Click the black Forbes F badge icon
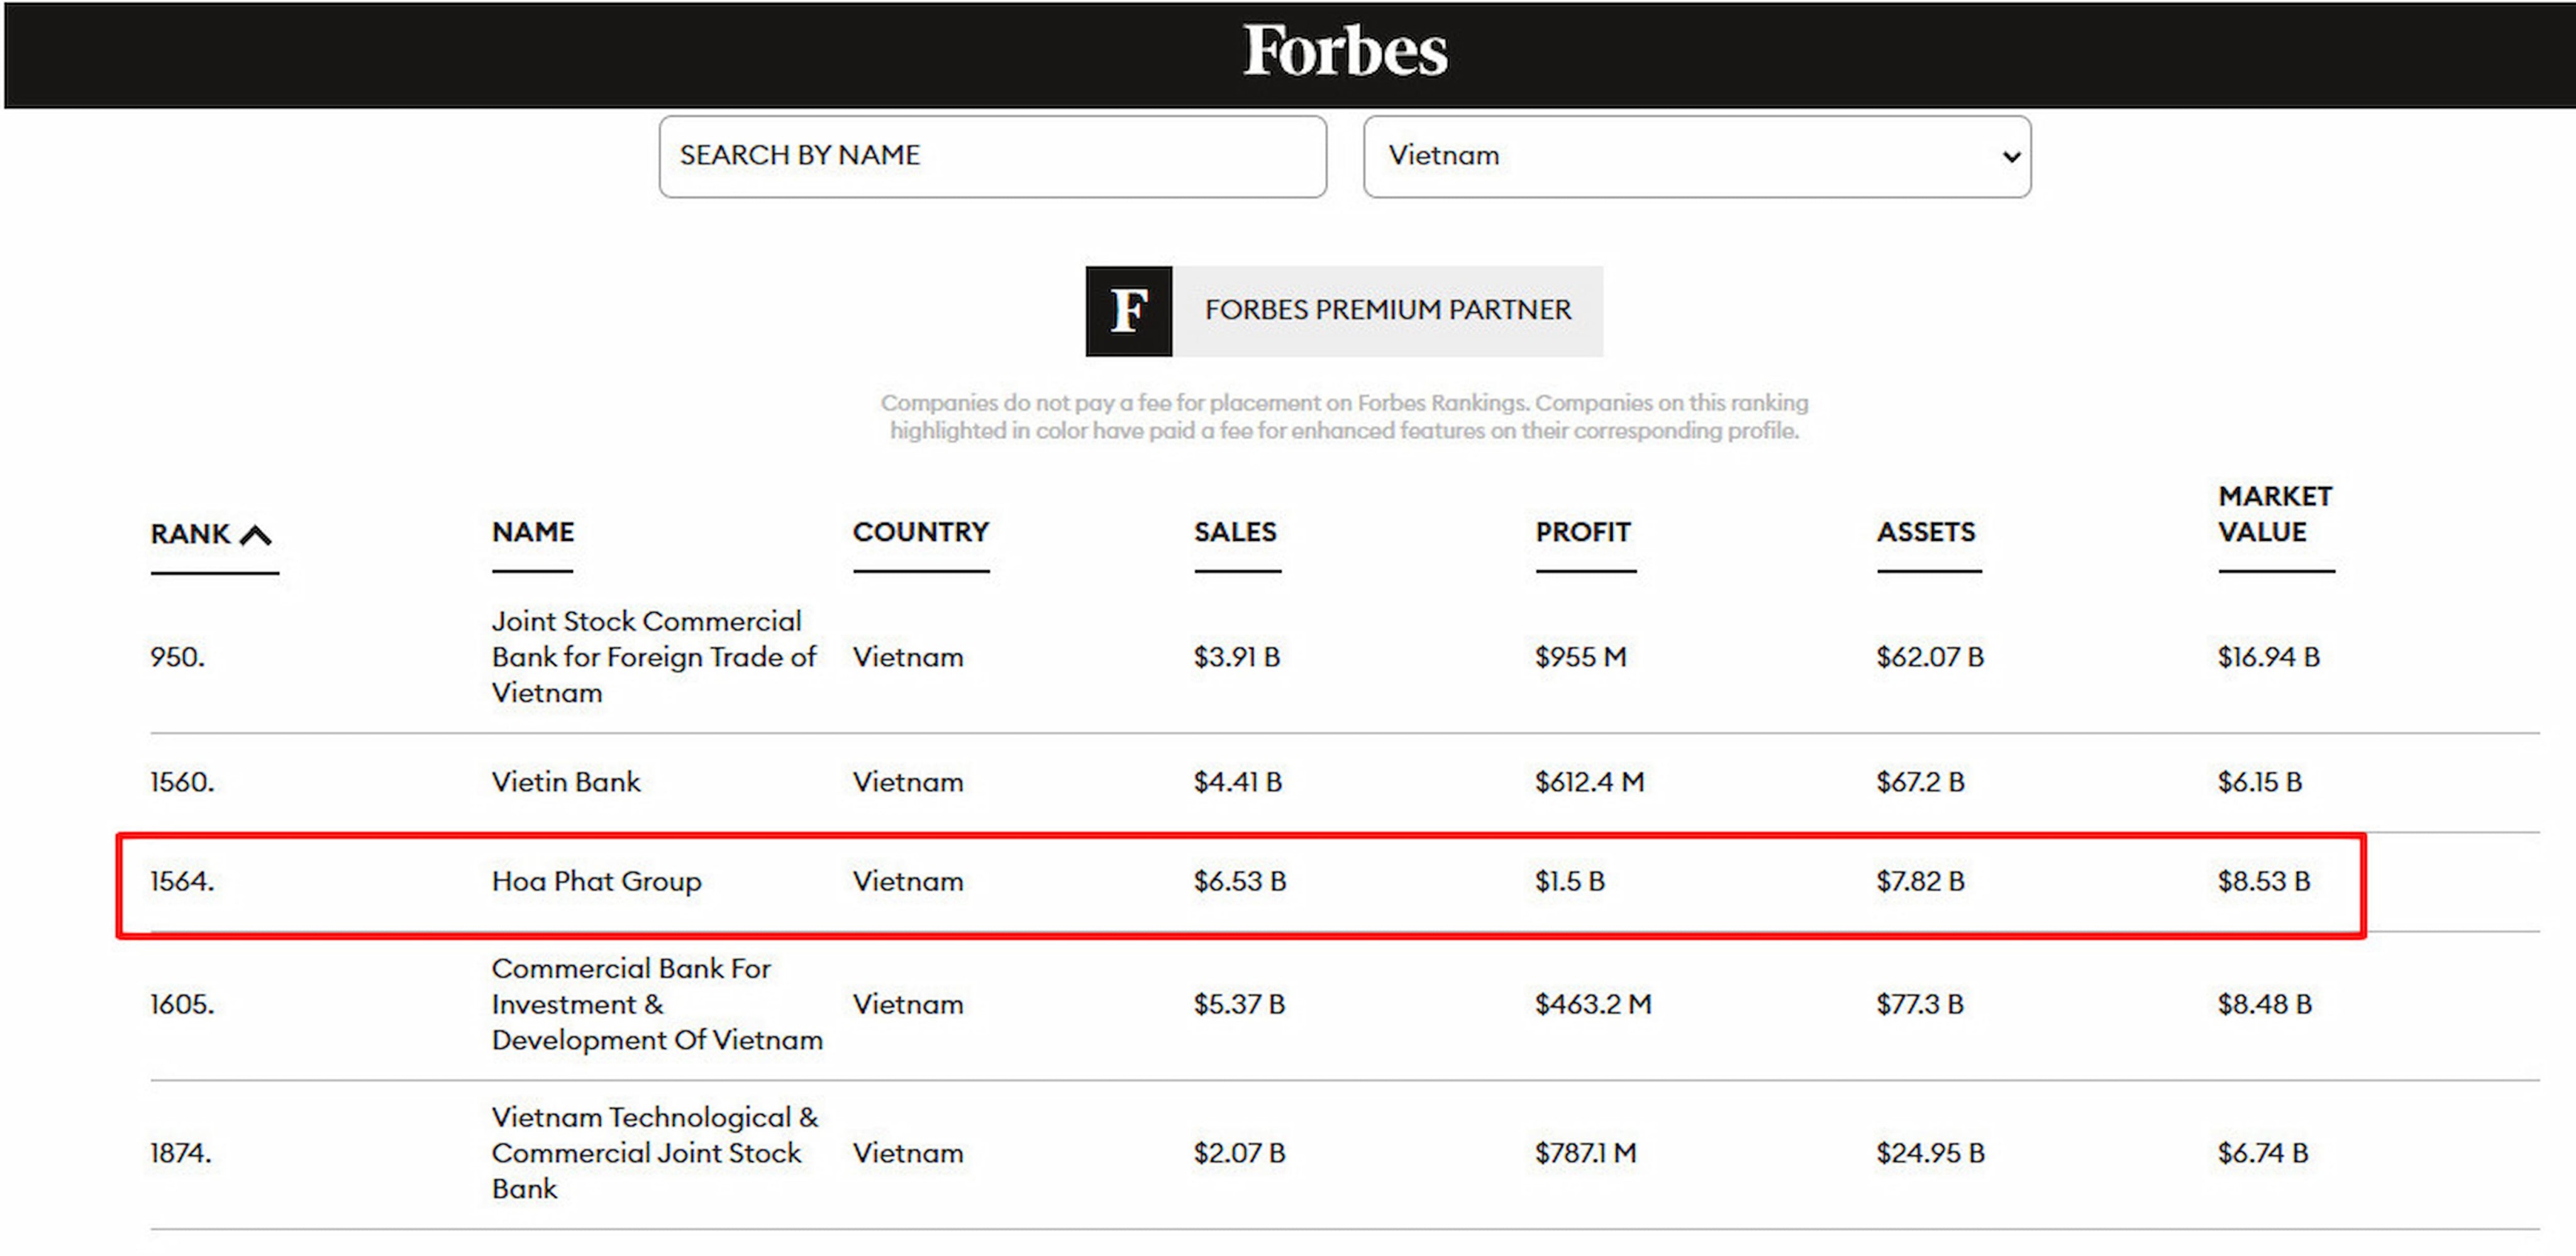The height and width of the screenshot is (1256, 2576). (x=1128, y=311)
